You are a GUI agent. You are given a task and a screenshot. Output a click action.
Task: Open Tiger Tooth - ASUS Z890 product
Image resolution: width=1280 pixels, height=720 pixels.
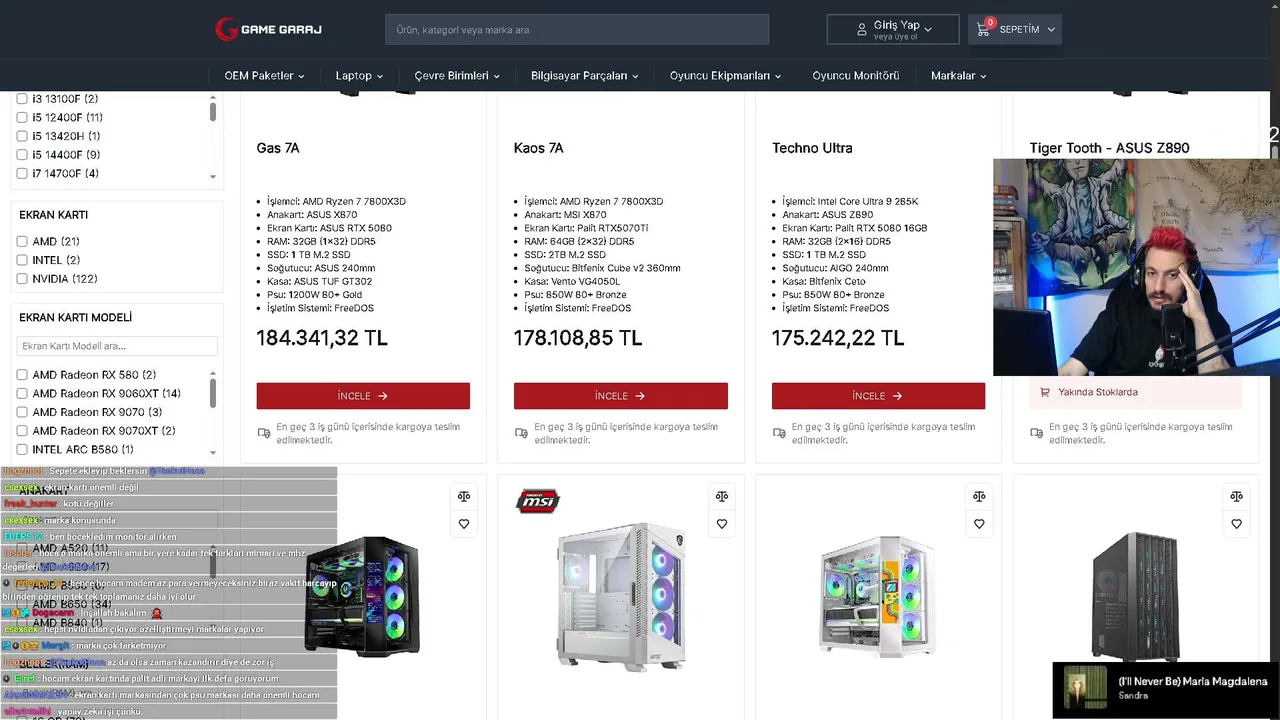pos(1109,148)
